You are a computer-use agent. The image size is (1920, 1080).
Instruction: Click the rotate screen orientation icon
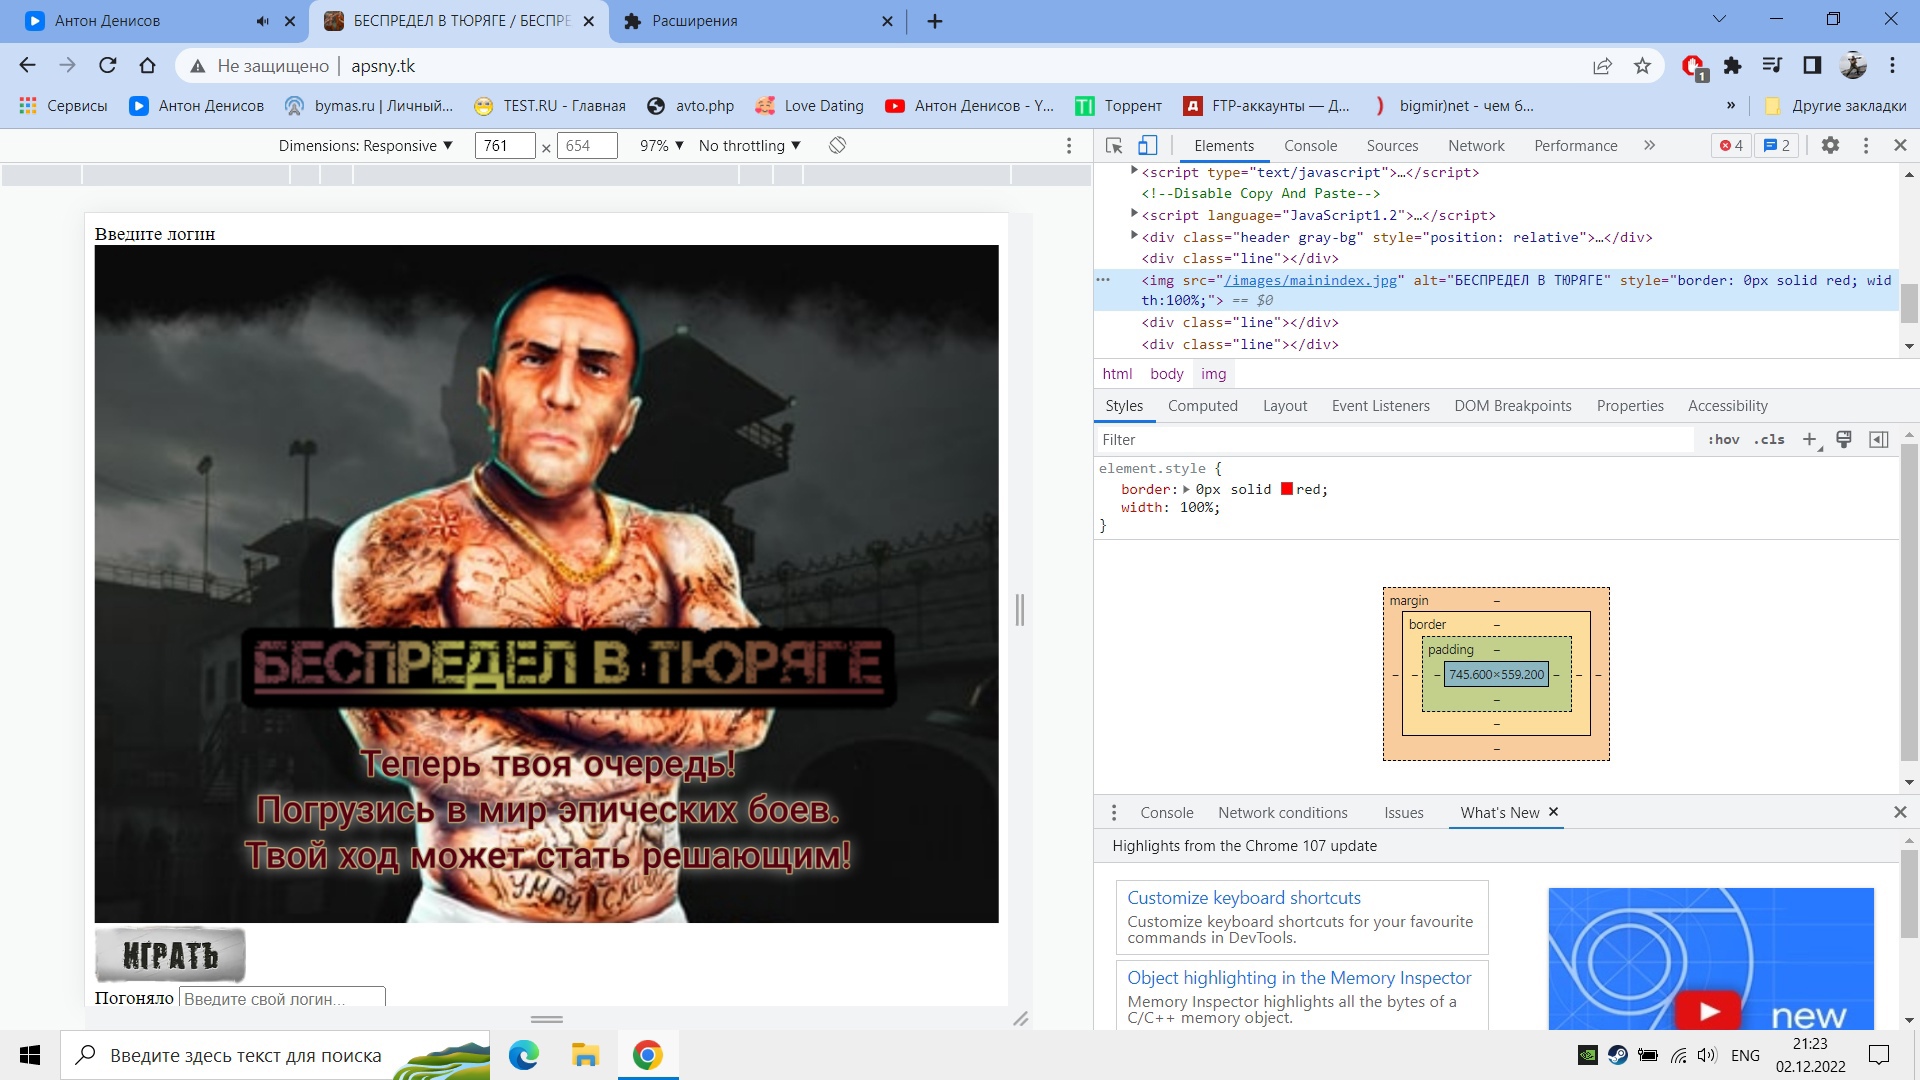point(838,146)
